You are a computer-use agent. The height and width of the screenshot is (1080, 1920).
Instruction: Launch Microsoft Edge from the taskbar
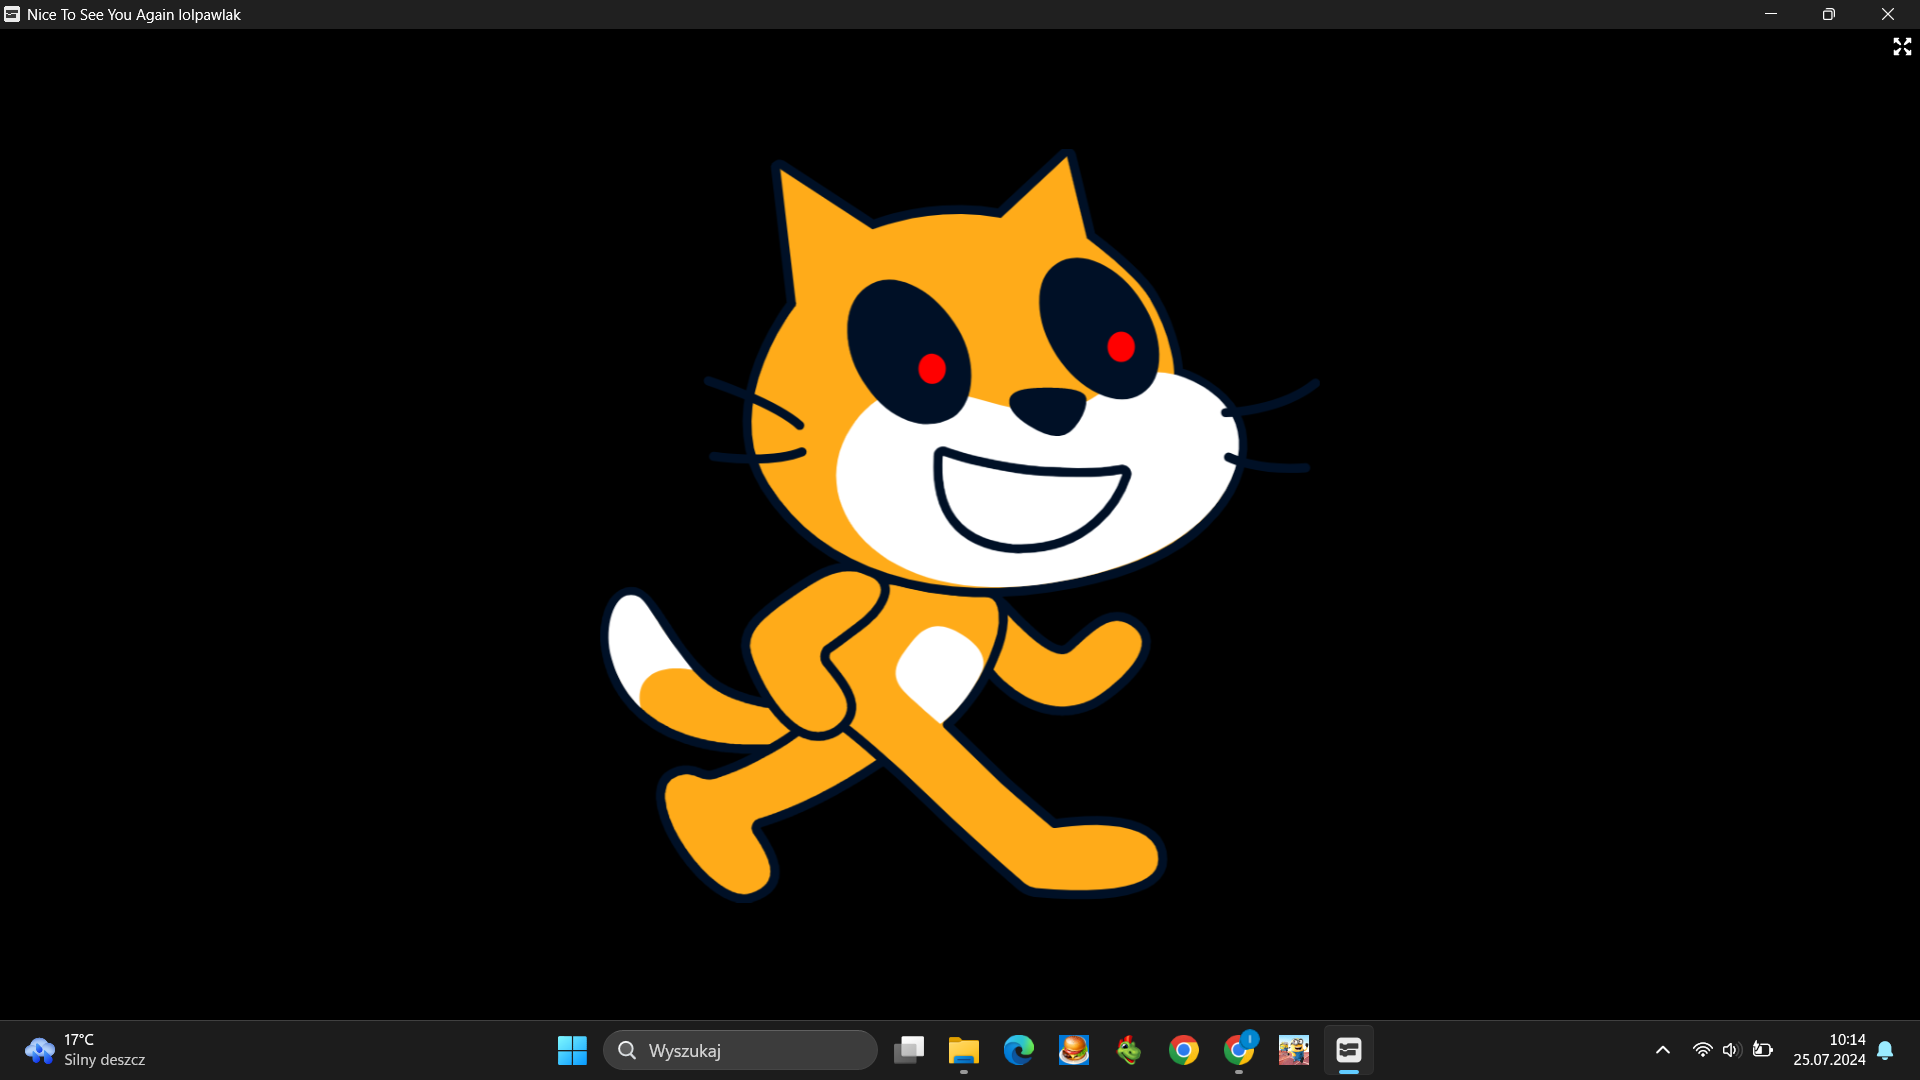pos(1019,1050)
